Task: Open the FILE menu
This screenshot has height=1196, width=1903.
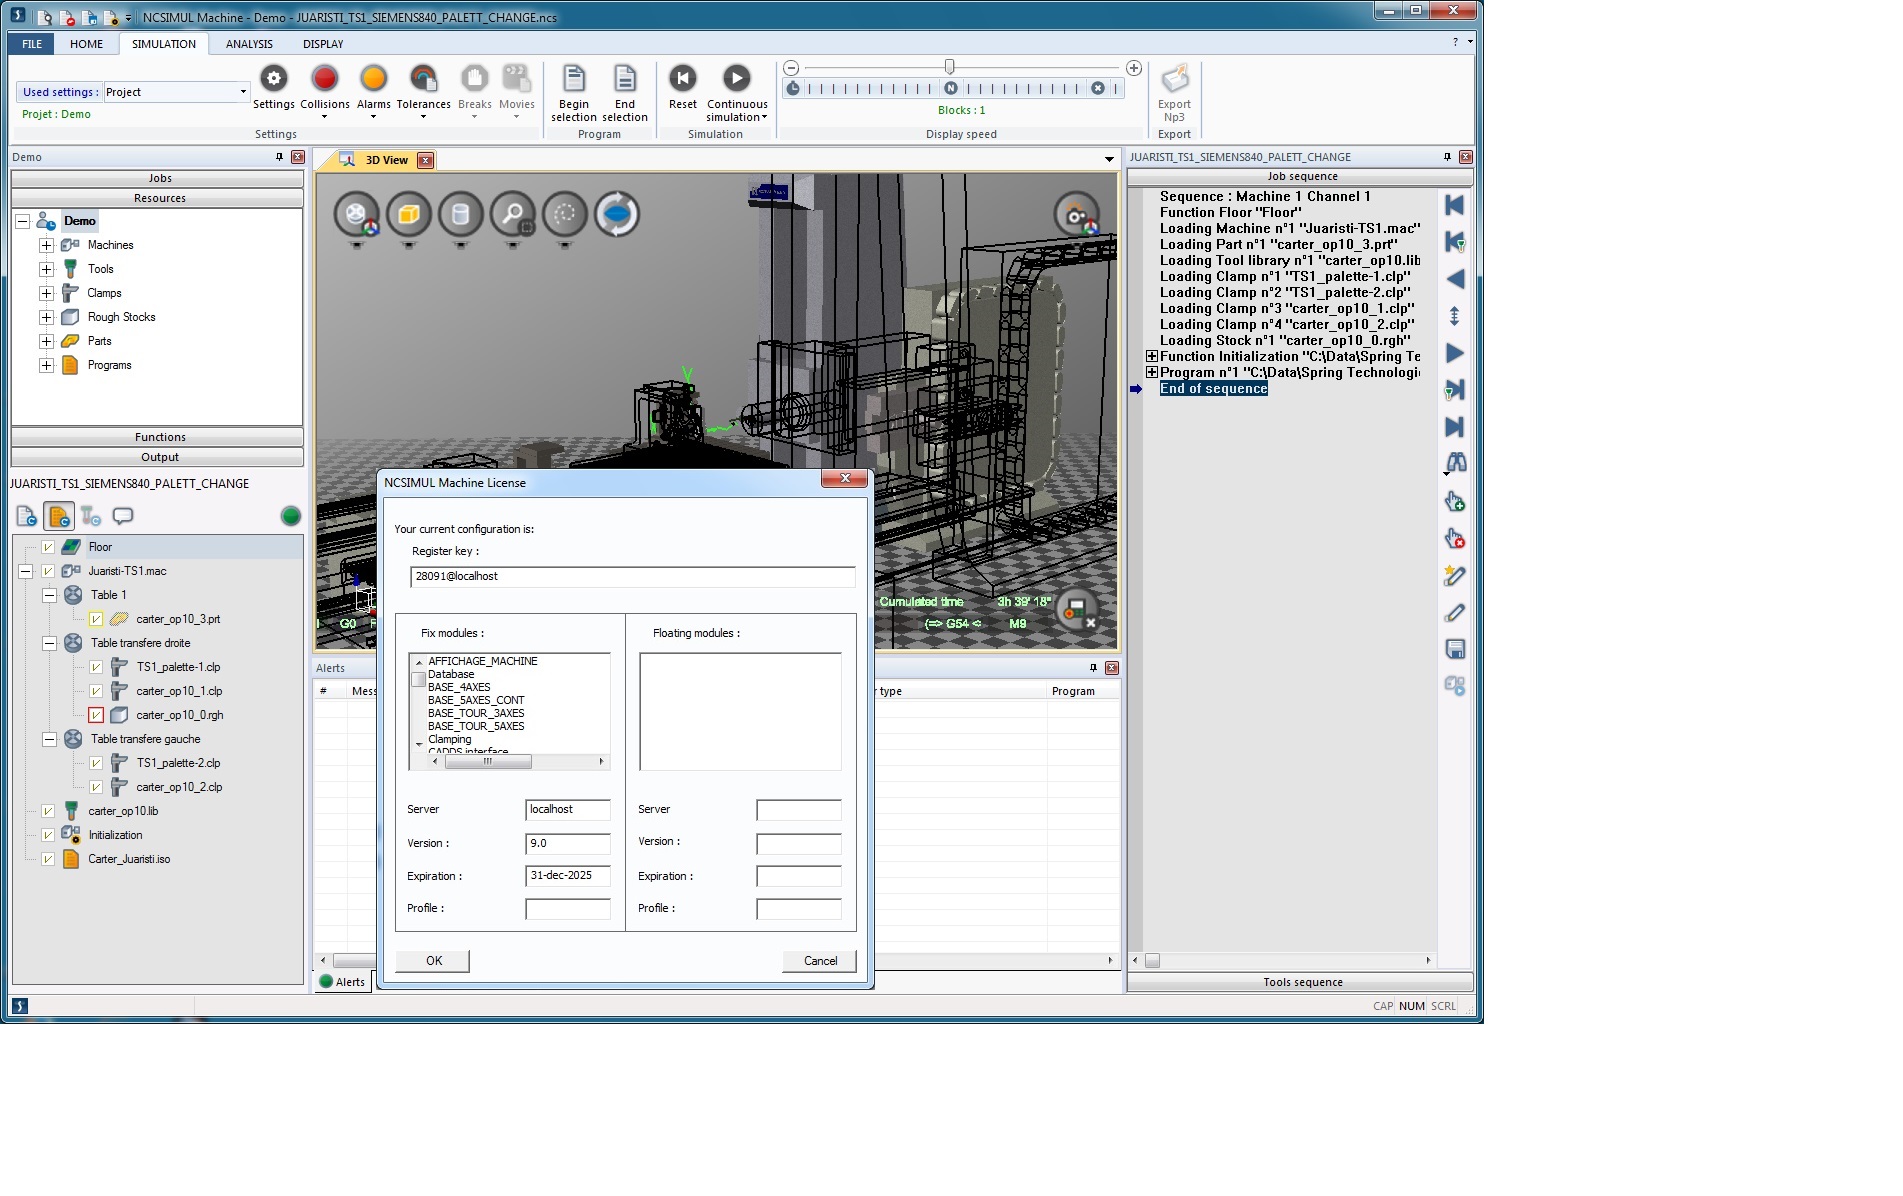Action: tap(32, 44)
